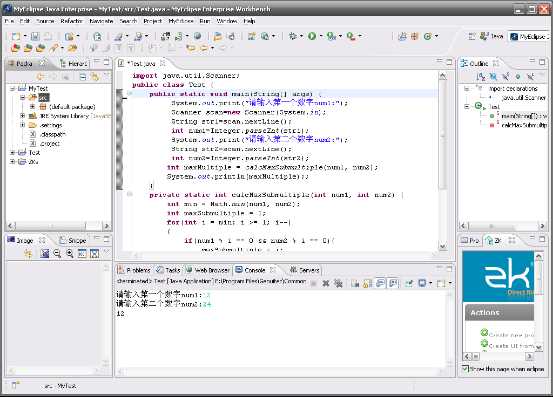The image size is (553, 397).
Task: Toggle Show Console When Standard Error Changes
Action: [393, 283]
